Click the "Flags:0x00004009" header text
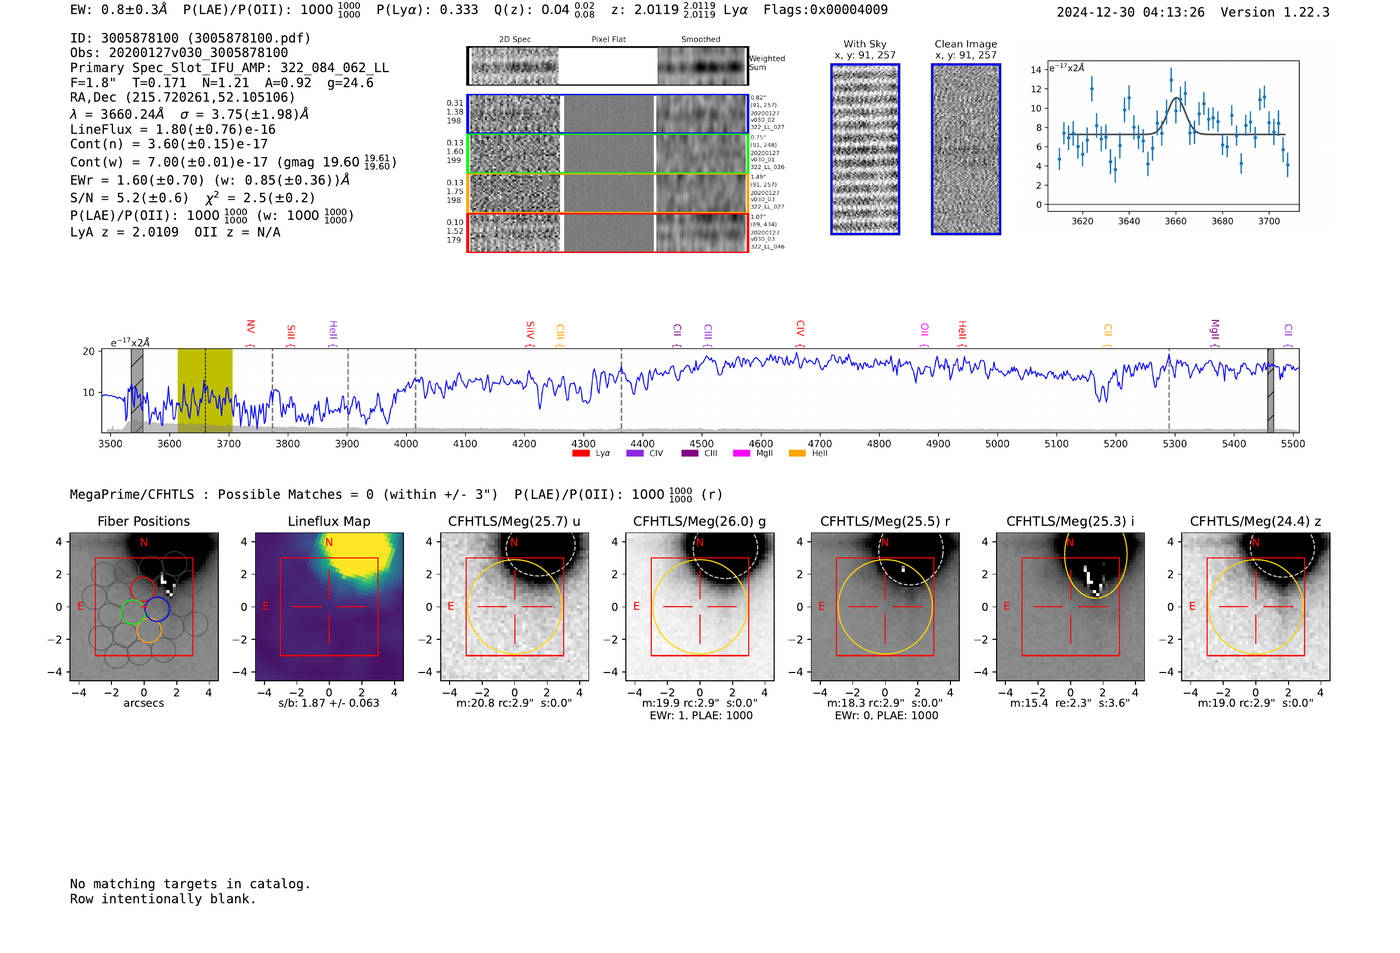 pos(825,10)
